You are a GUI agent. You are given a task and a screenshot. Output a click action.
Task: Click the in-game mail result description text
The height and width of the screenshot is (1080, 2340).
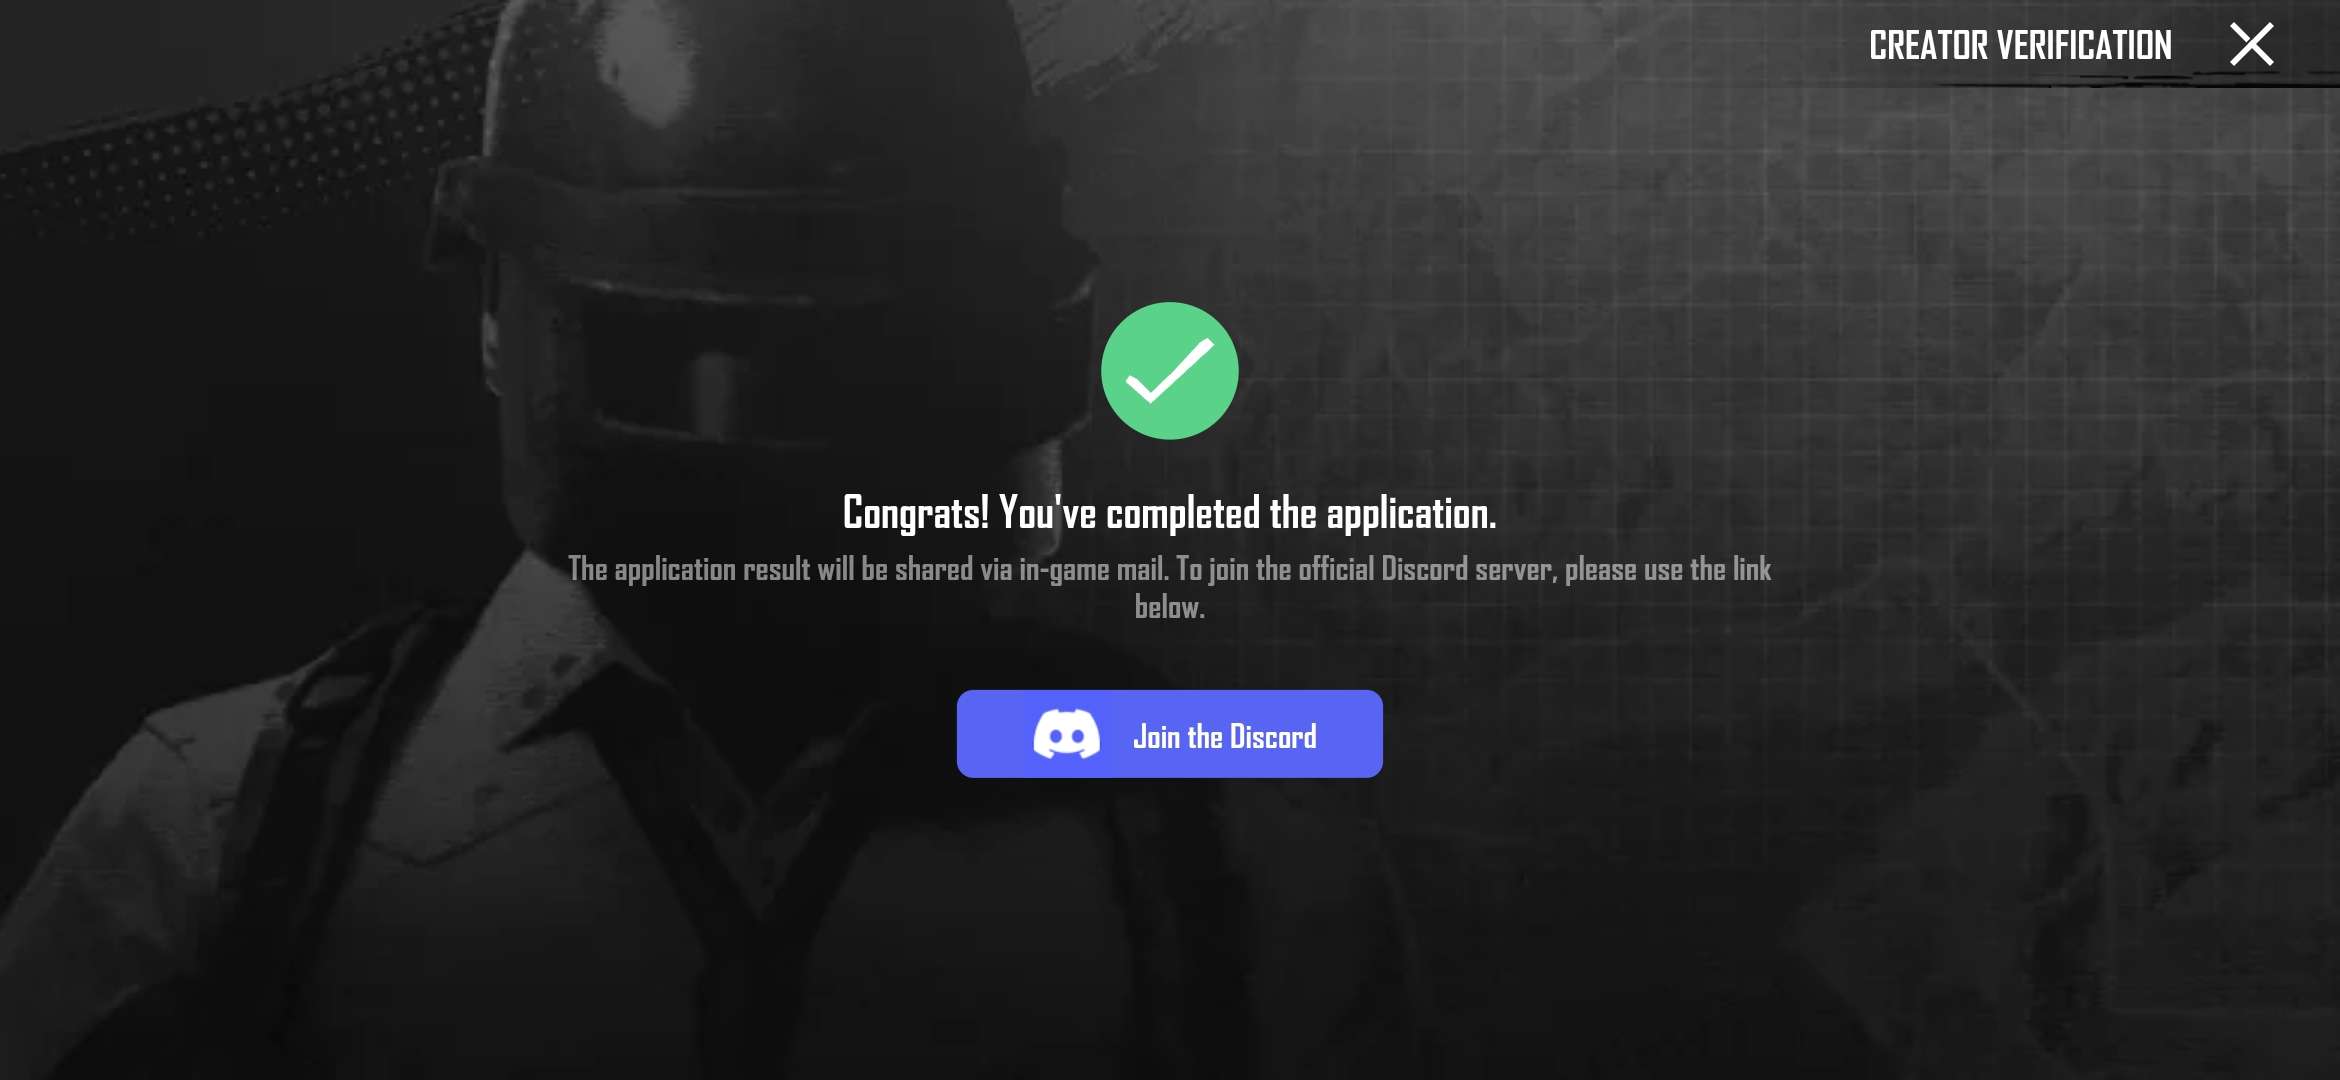1169,587
